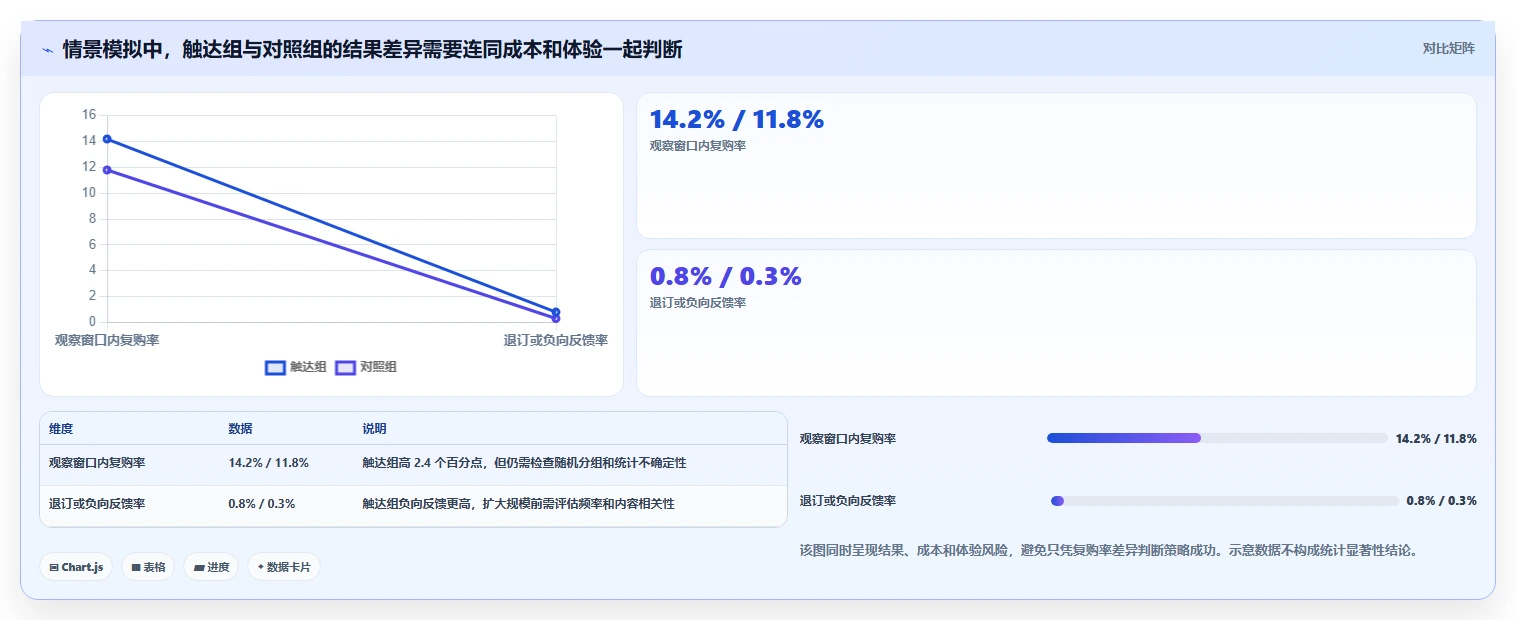Click the progress label 退订或负向反馈率
The image size is (1516, 620).
point(848,501)
